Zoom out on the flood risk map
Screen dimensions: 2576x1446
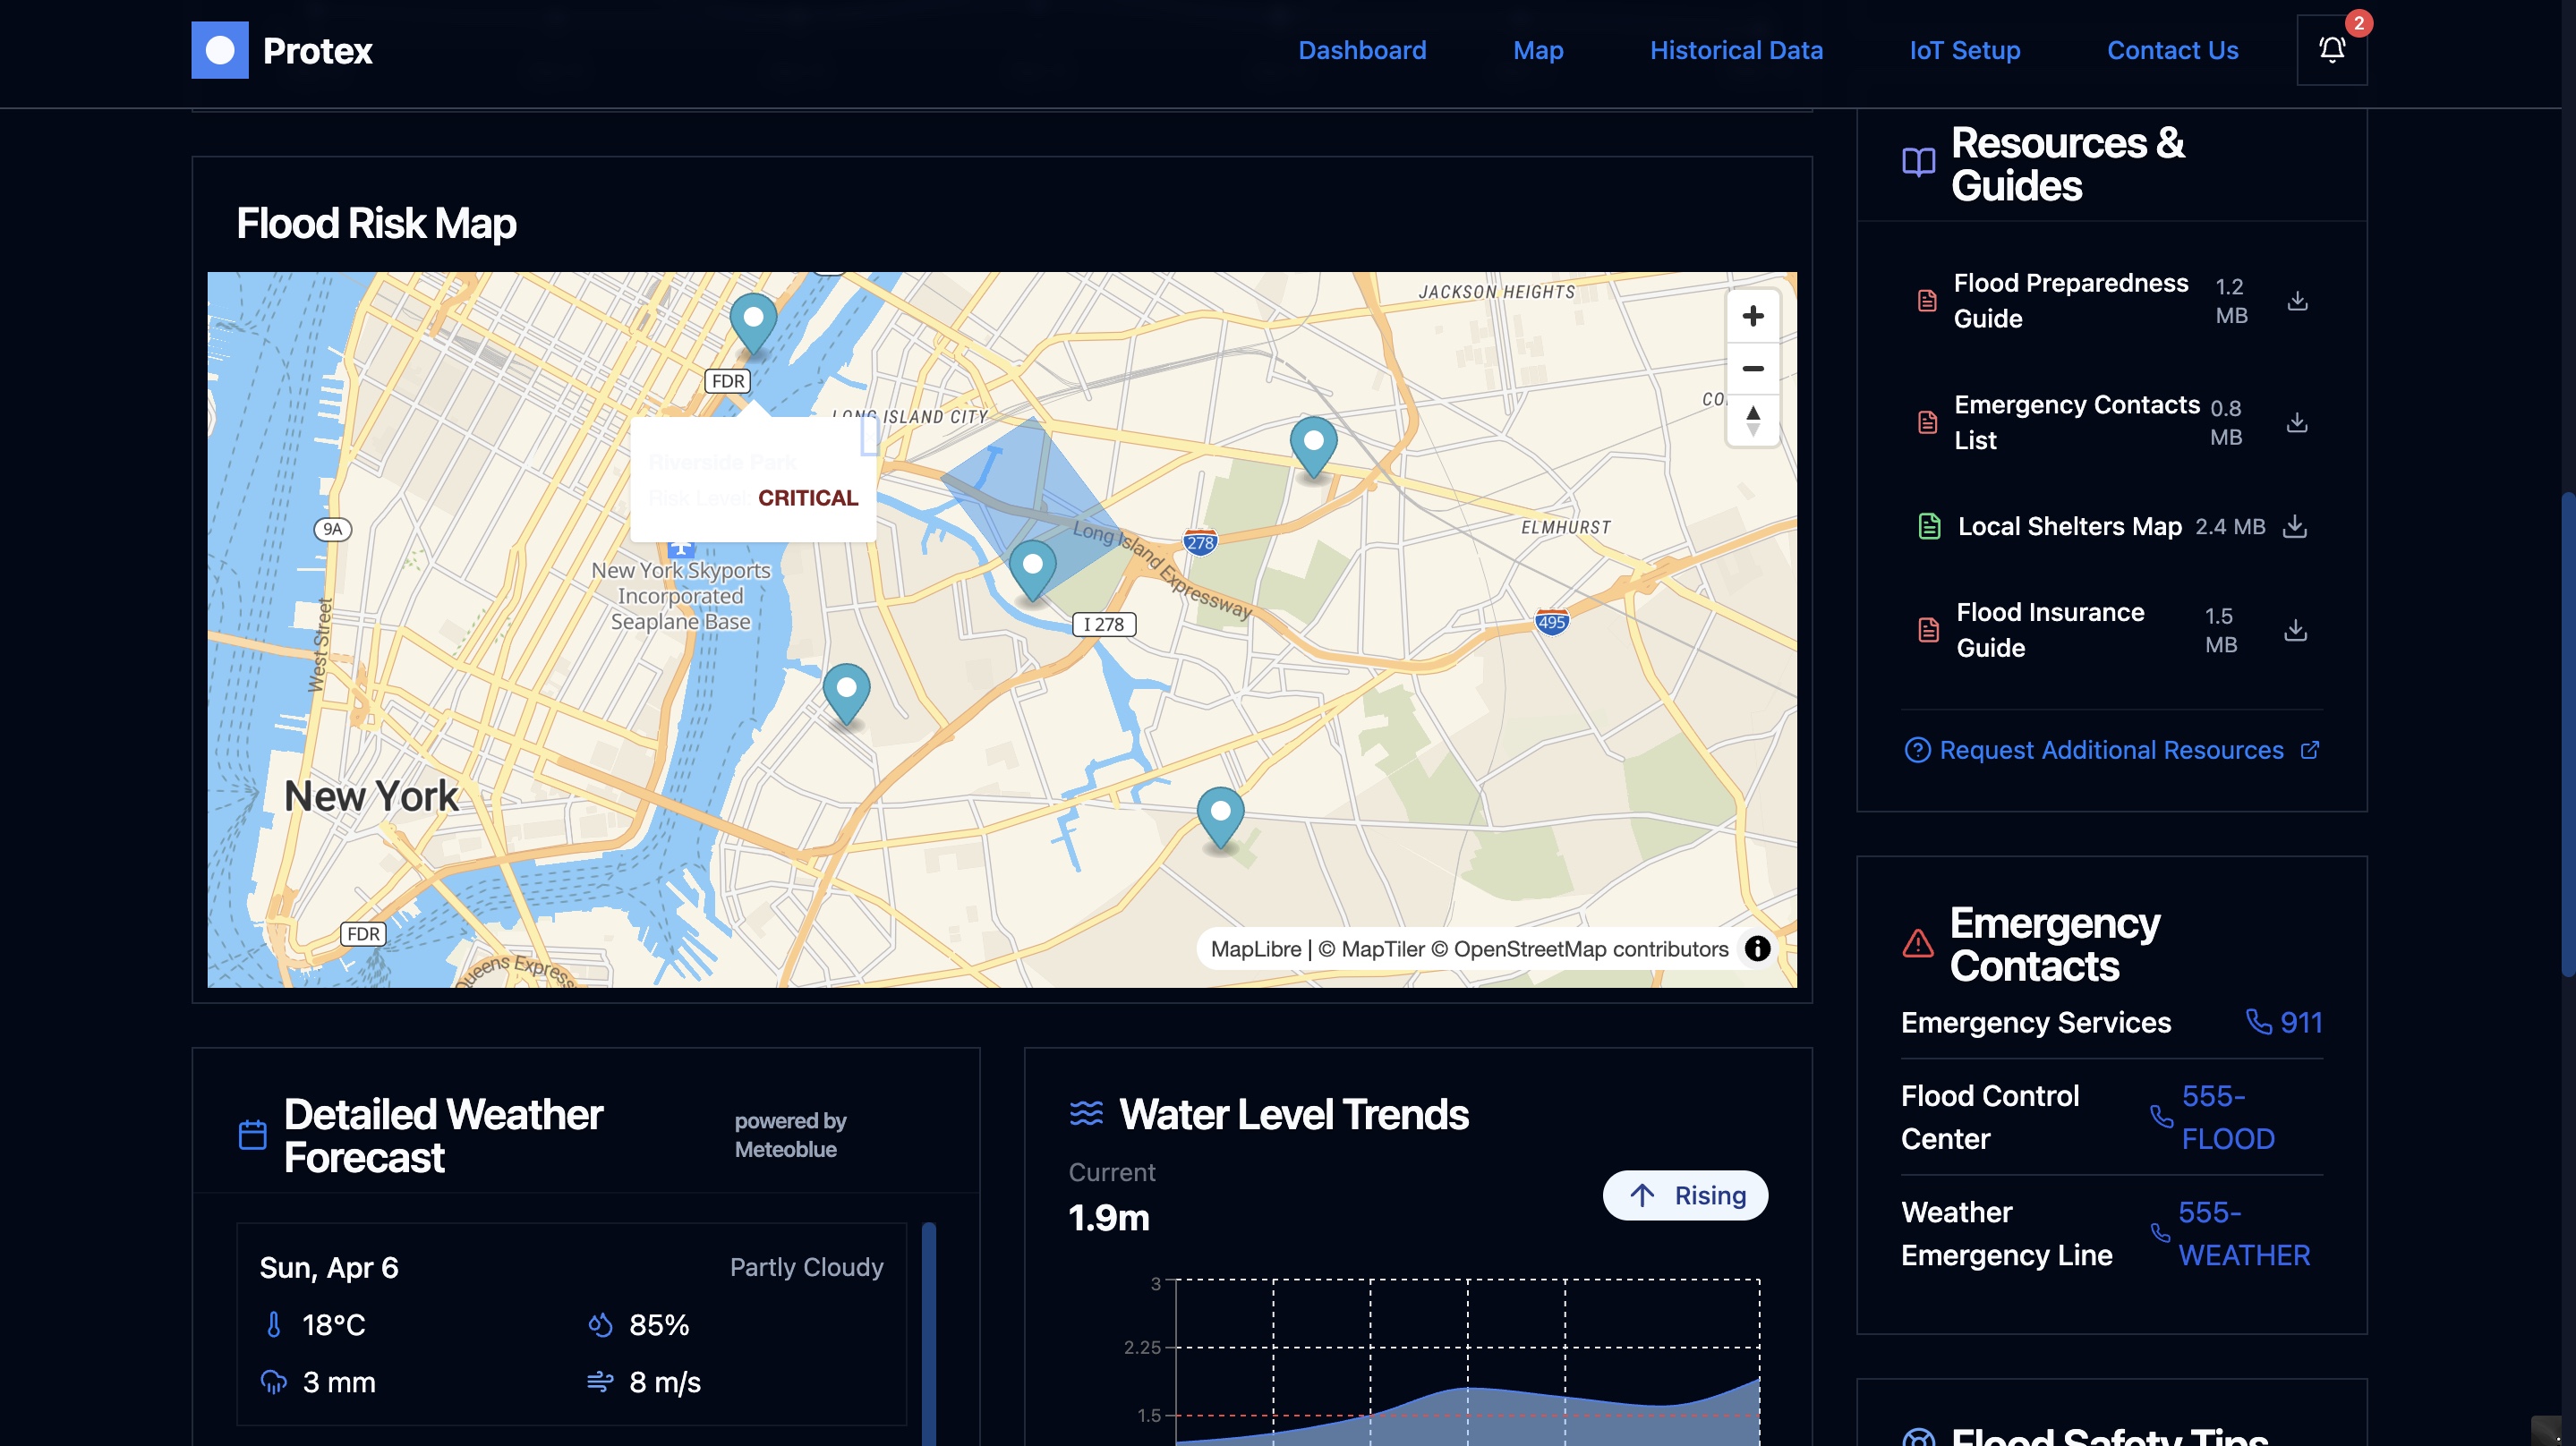click(x=1752, y=369)
